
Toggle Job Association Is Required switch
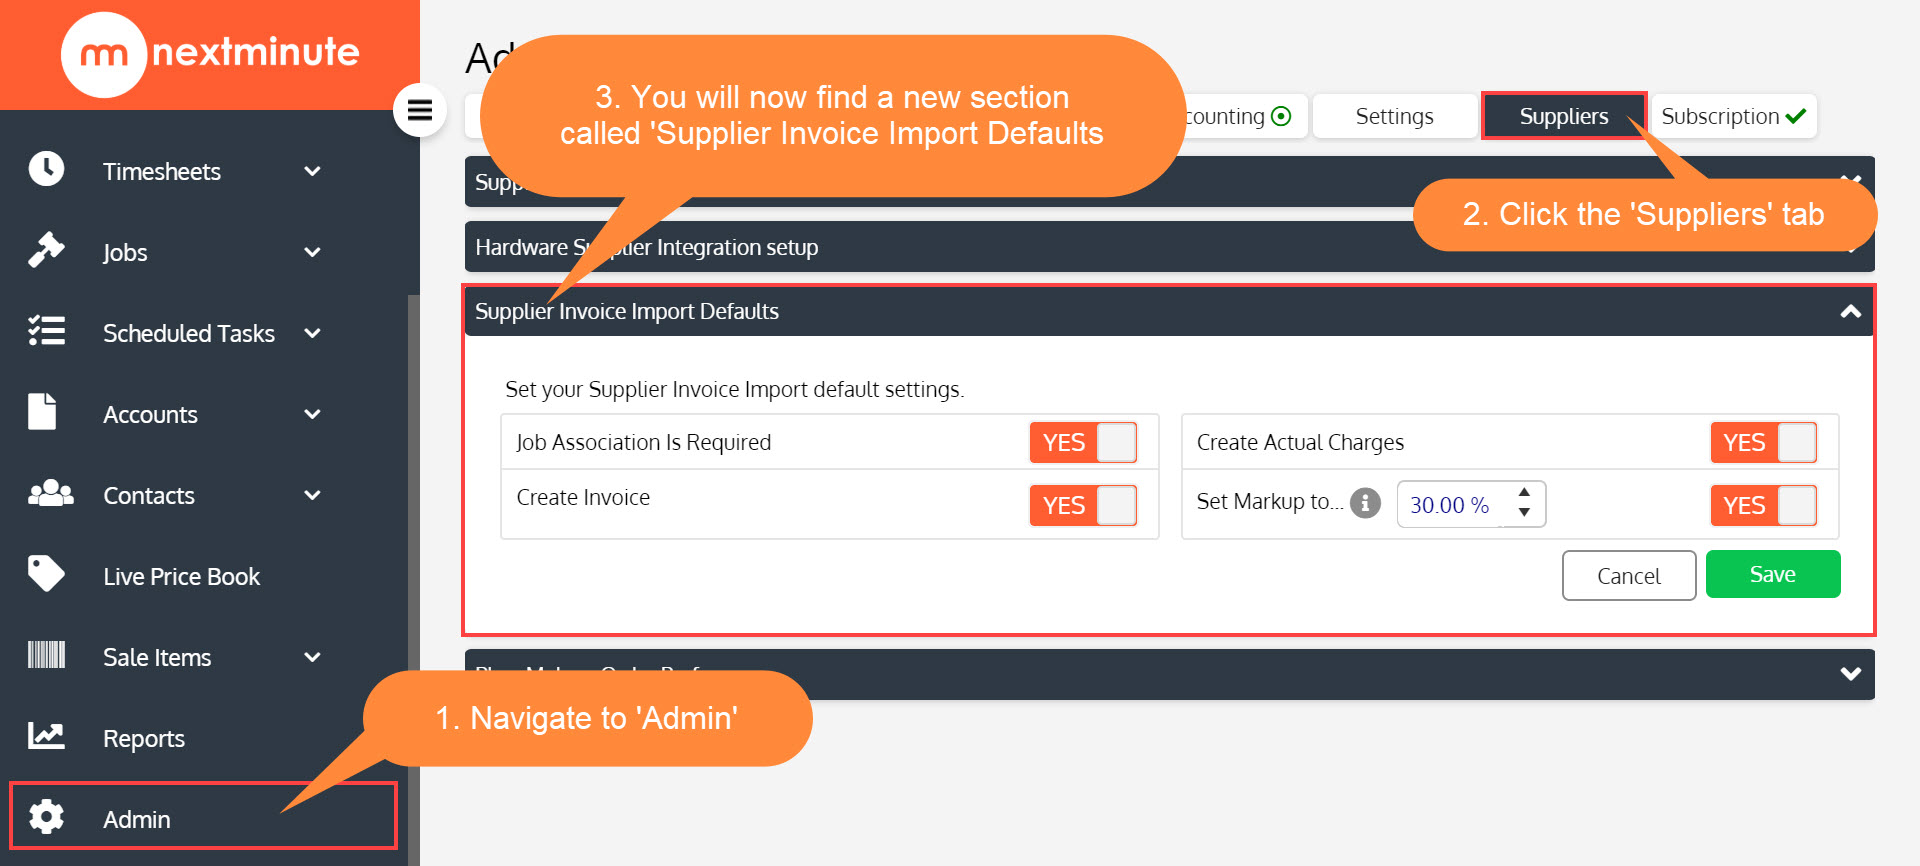(1084, 442)
